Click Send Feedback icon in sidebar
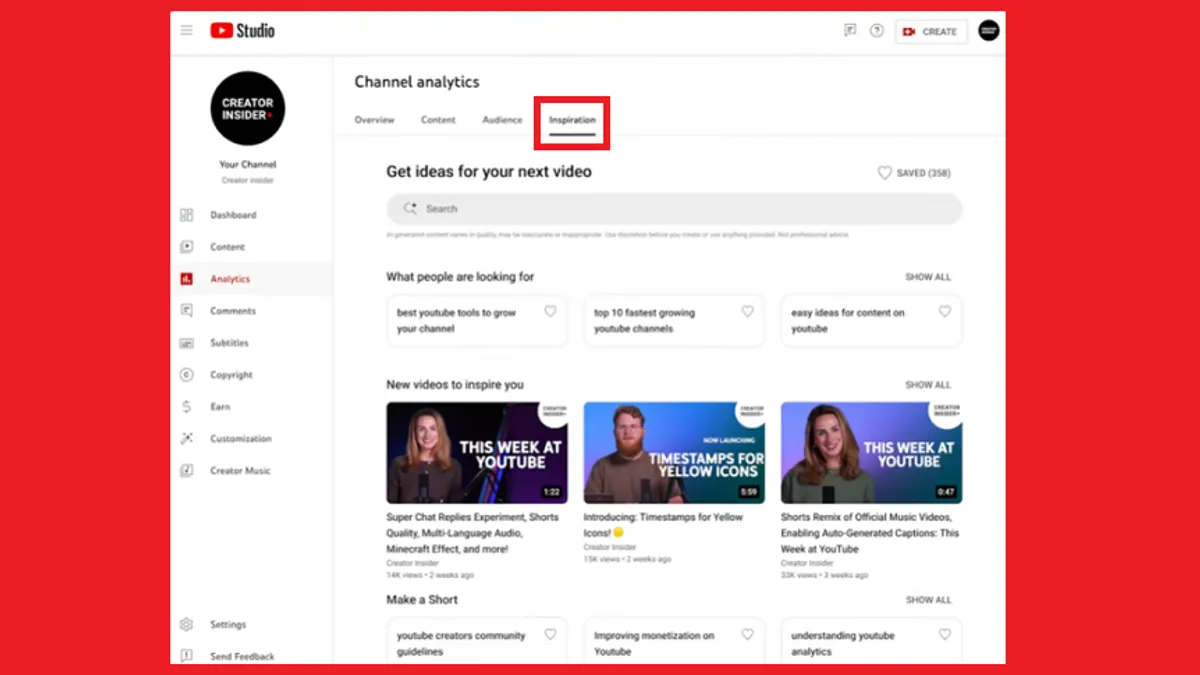This screenshot has width=1200, height=675. pyautogui.click(x=186, y=657)
